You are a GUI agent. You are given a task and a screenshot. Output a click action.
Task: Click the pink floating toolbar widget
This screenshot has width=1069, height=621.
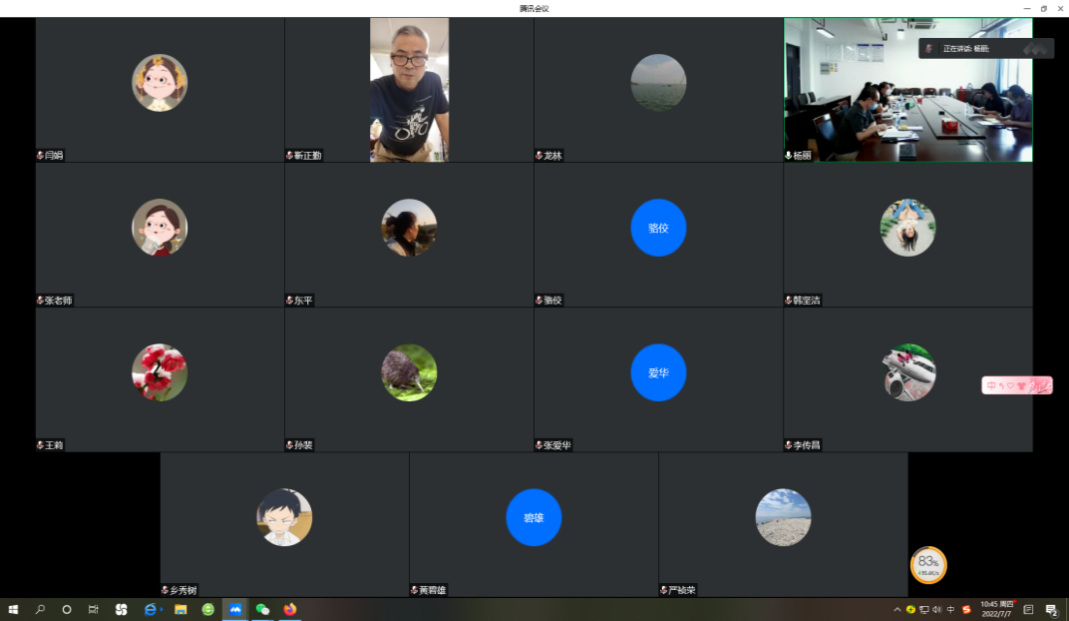coord(1017,385)
